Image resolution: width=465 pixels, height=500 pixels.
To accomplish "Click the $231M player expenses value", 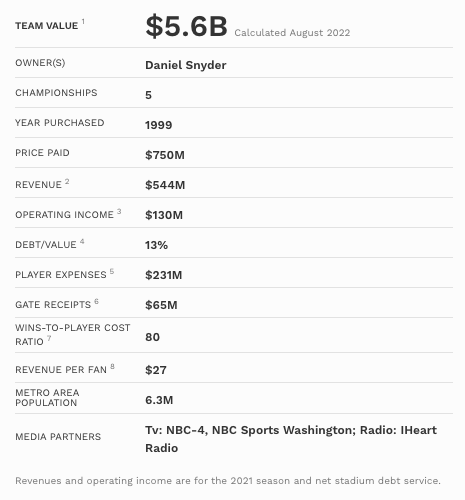I will (x=164, y=275).
